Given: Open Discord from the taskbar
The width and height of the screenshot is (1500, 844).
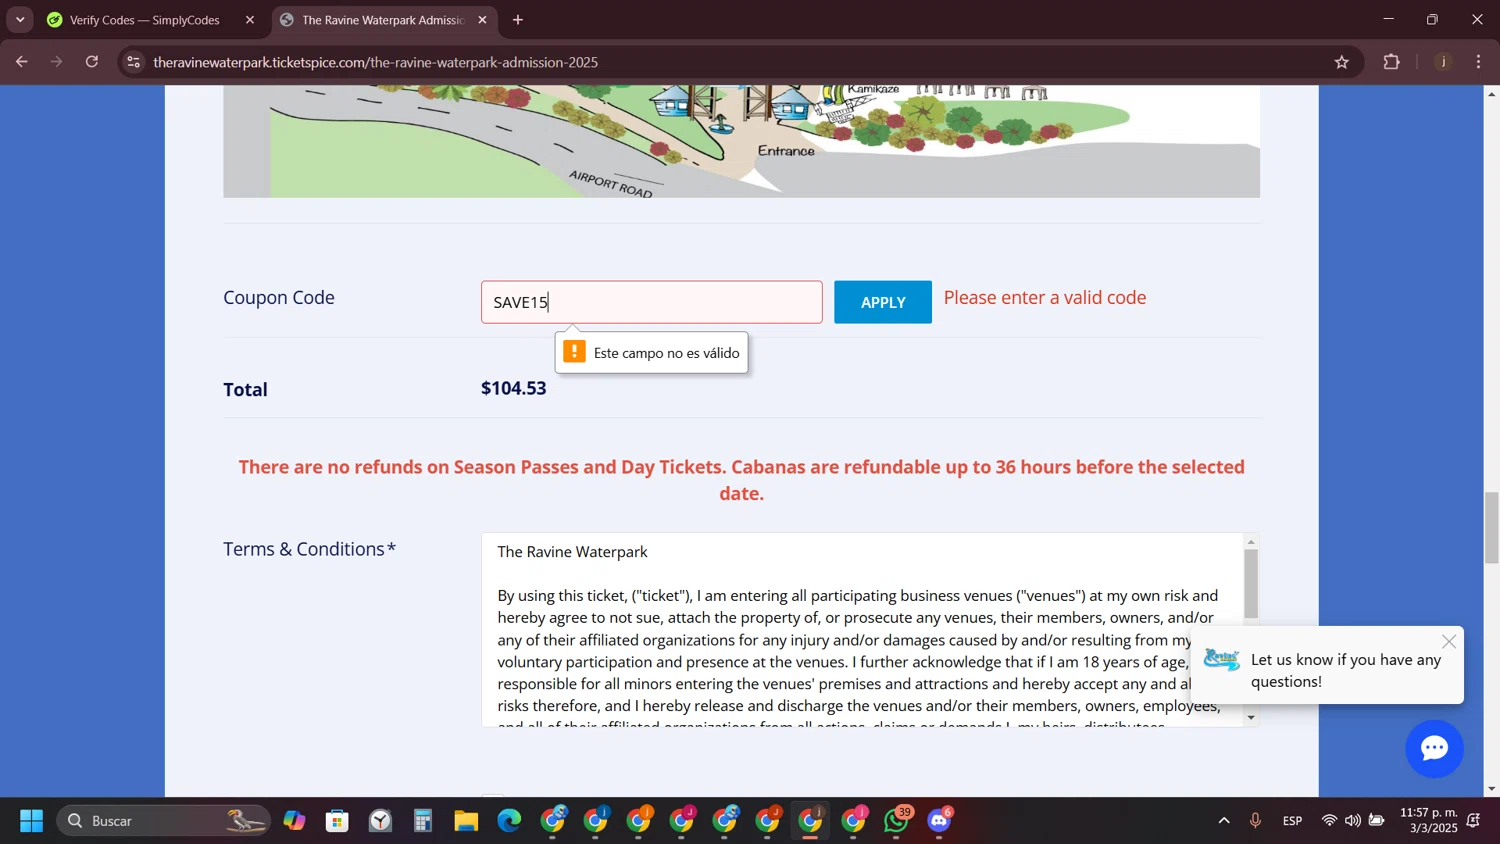Looking at the screenshot, I should [x=940, y=821].
